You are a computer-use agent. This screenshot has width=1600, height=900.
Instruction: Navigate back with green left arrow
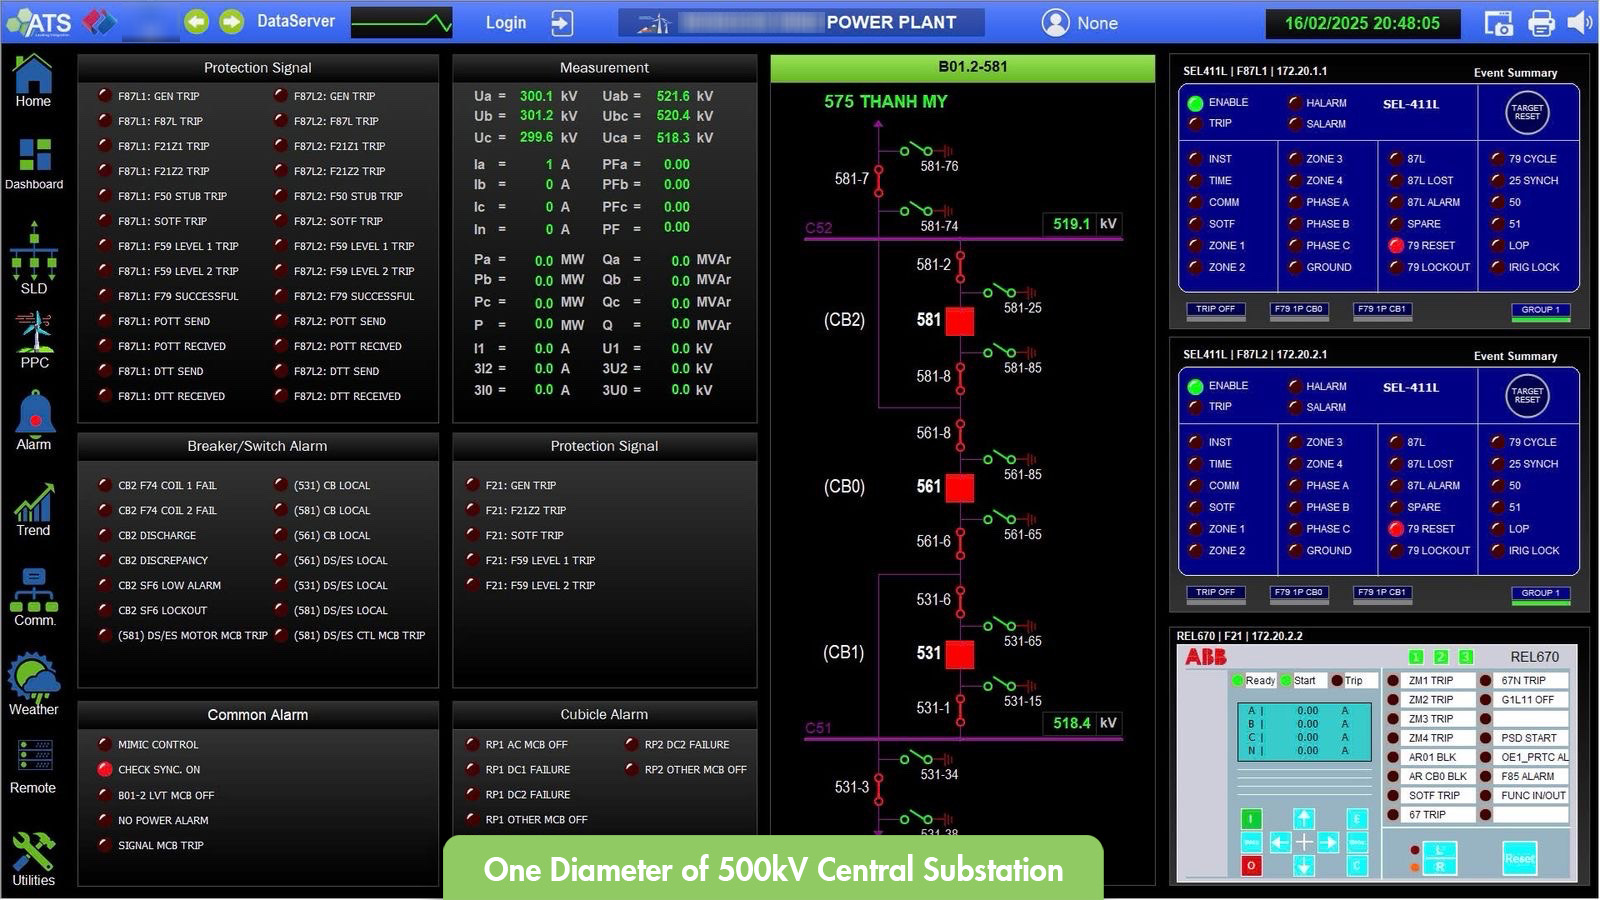[197, 22]
